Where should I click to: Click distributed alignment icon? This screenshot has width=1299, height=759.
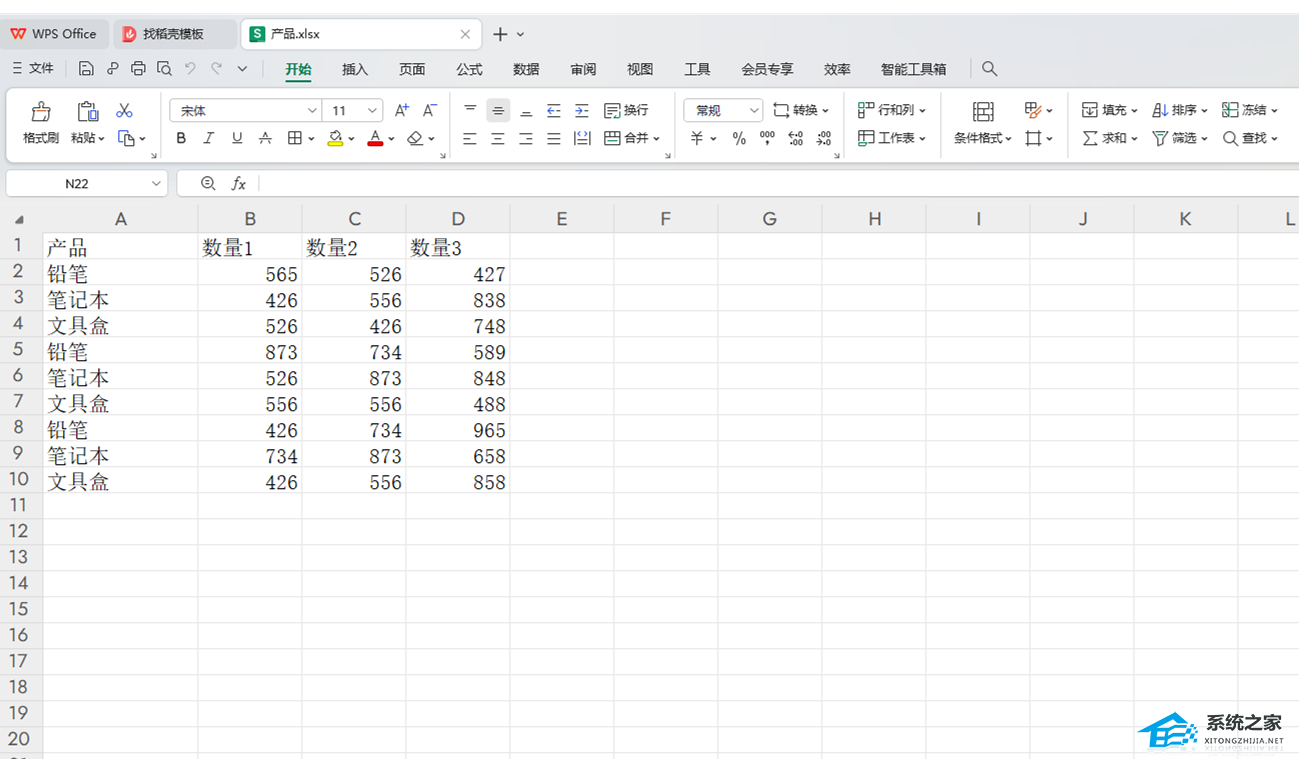click(x=582, y=138)
